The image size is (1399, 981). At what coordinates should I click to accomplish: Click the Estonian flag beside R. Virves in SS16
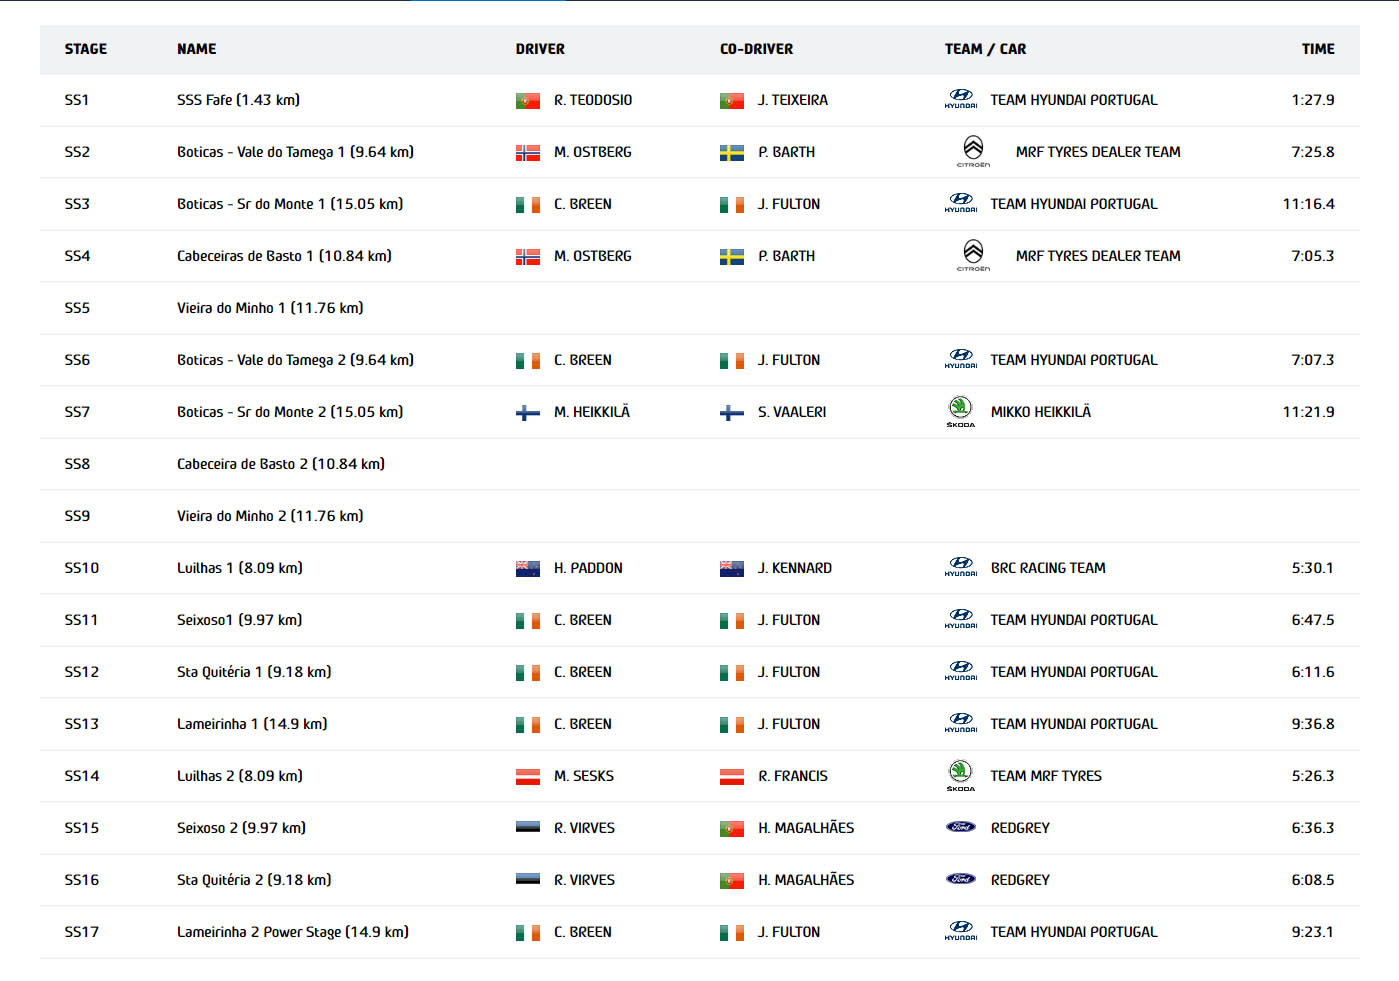pos(527,880)
